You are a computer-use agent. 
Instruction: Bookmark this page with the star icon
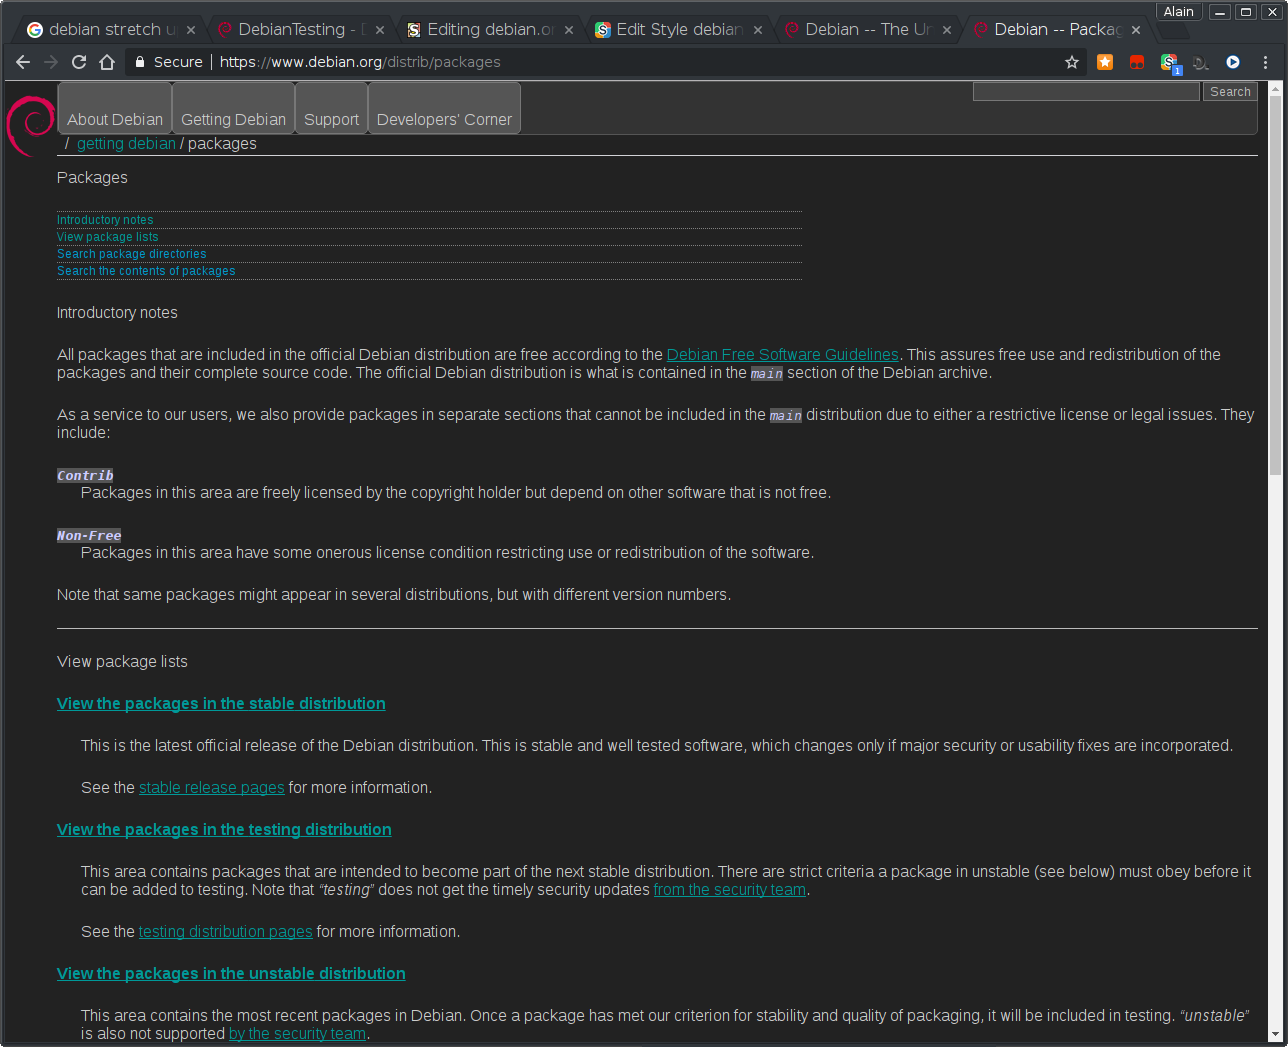click(x=1071, y=61)
